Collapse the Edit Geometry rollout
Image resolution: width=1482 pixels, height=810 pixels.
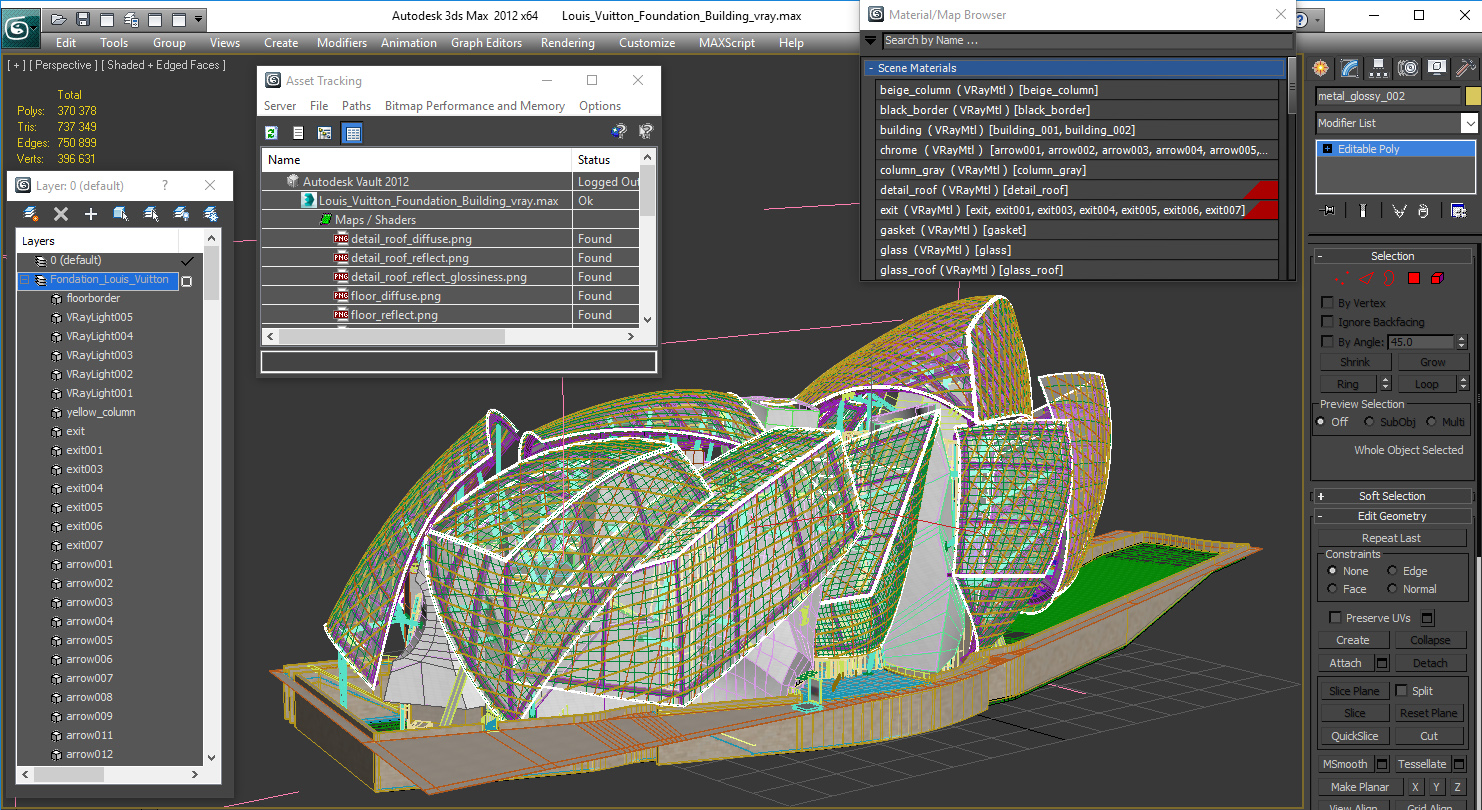[x=1392, y=516]
